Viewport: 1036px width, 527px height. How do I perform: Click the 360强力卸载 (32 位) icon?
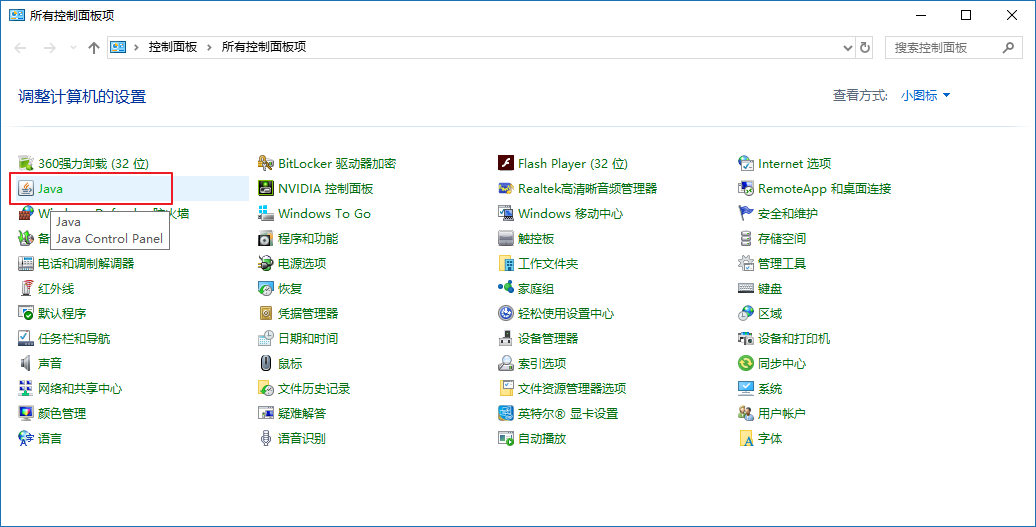[x=27, y=164]
